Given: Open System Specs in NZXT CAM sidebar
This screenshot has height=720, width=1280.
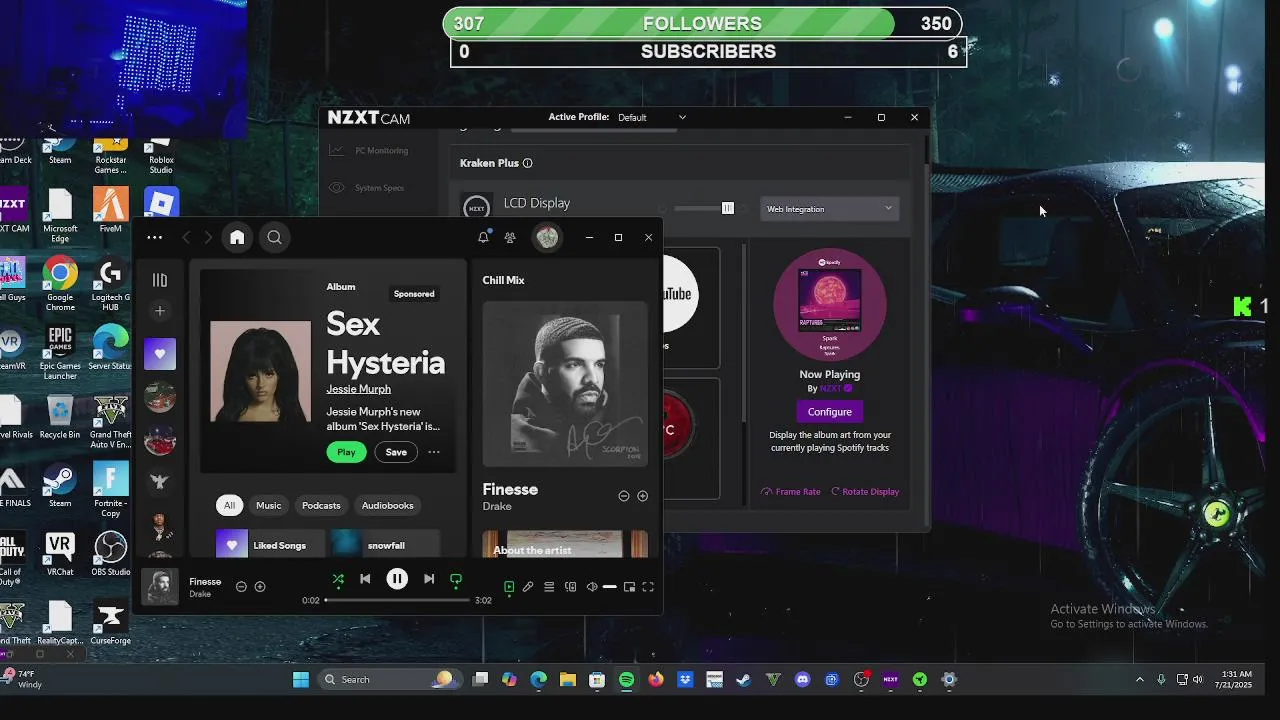Looking at the screenshot, I should [x=367, y=188].
